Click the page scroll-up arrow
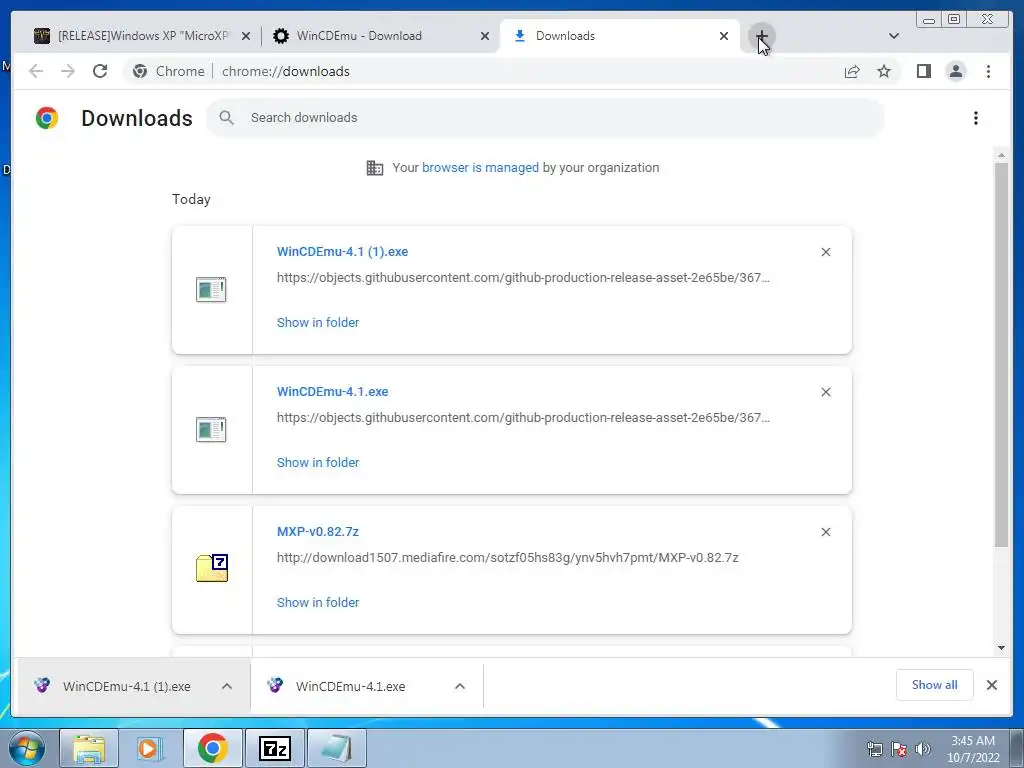The width and height of the screenshot is (1024, 768). coord(1001,155)
